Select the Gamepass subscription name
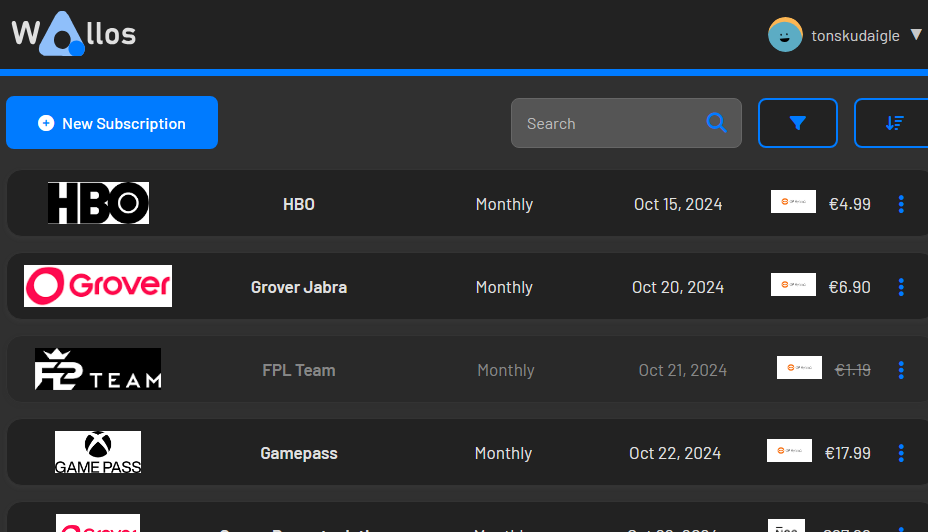Image resolution: width=928 pixels, height=532 pixels. [x=299, y=453]
